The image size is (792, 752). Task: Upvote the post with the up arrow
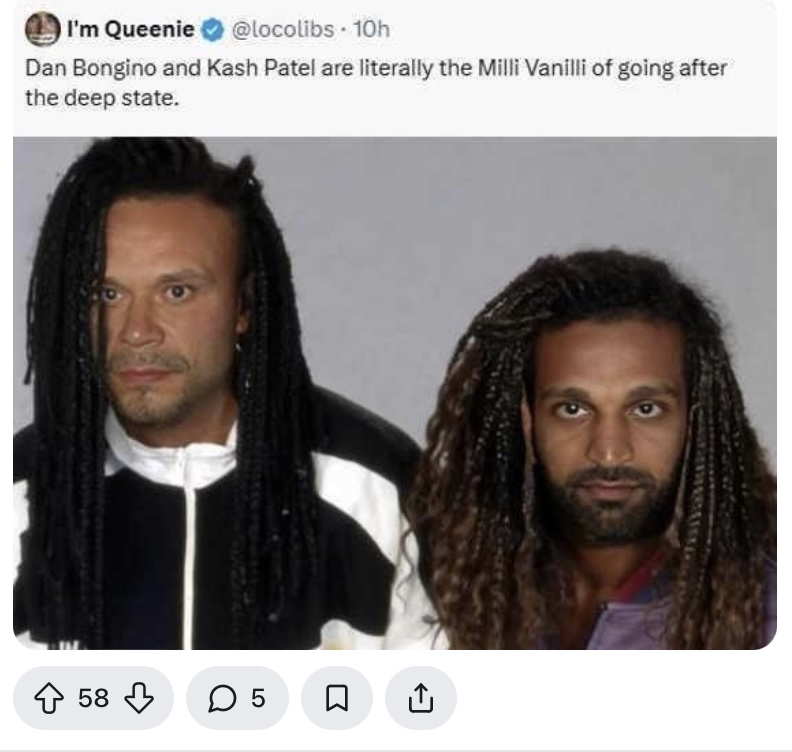point(49,698)
